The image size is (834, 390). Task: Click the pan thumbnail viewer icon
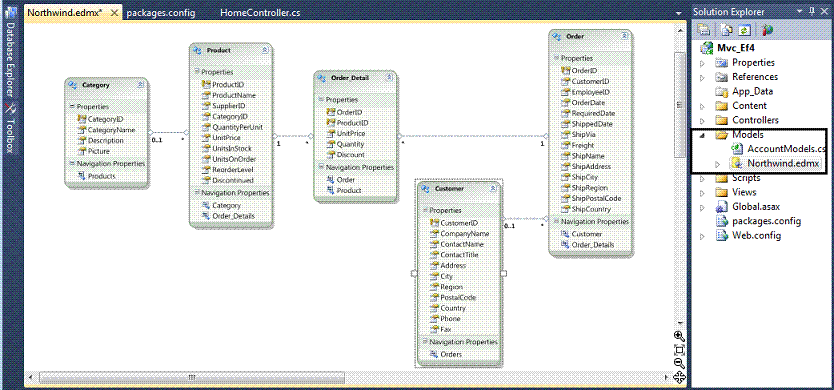679,377
